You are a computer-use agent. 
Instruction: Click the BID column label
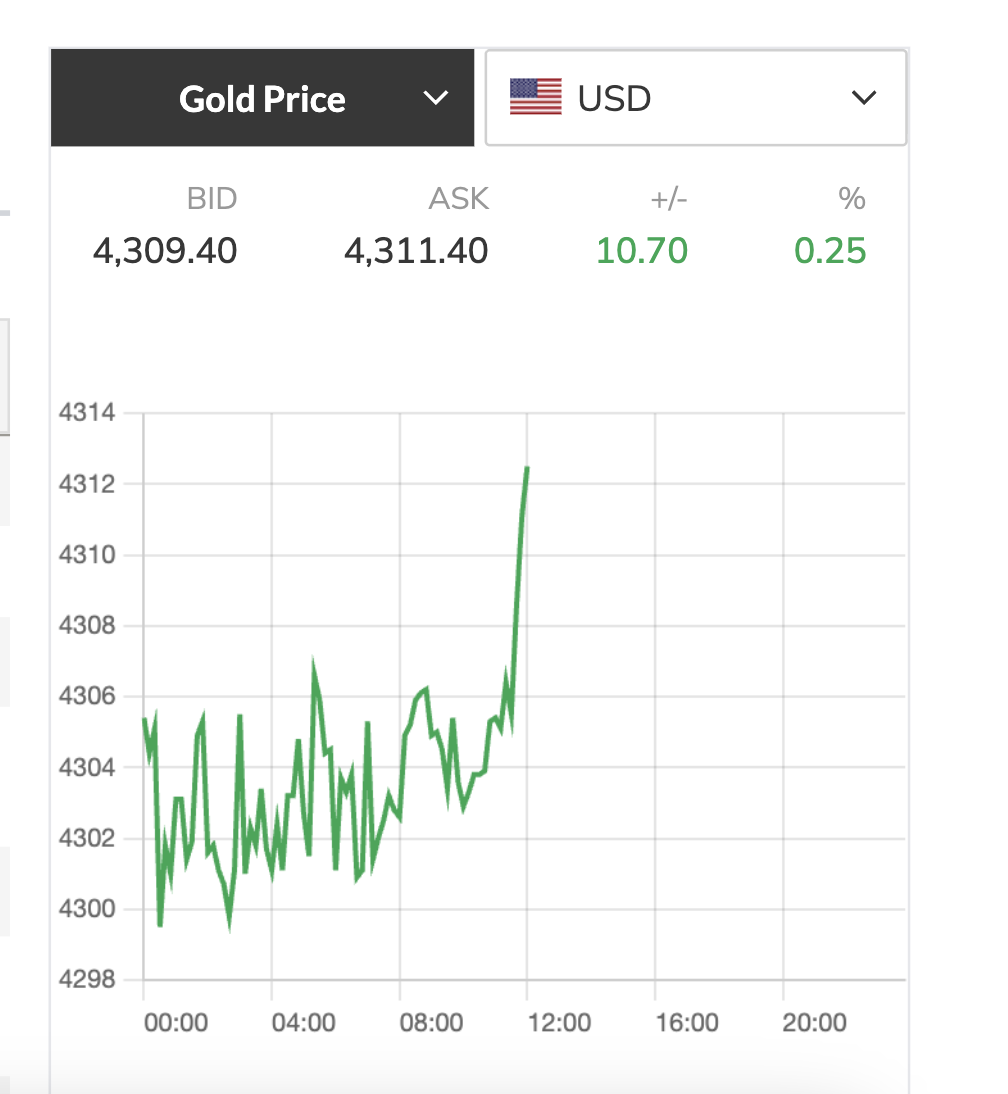211,199
